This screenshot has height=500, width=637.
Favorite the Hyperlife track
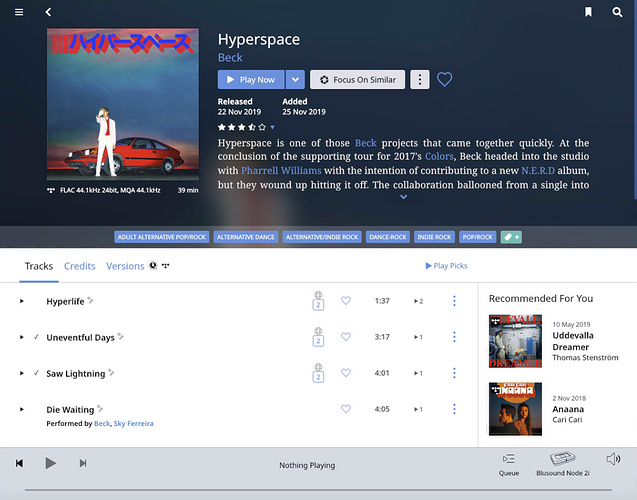[x=346, y=301]
